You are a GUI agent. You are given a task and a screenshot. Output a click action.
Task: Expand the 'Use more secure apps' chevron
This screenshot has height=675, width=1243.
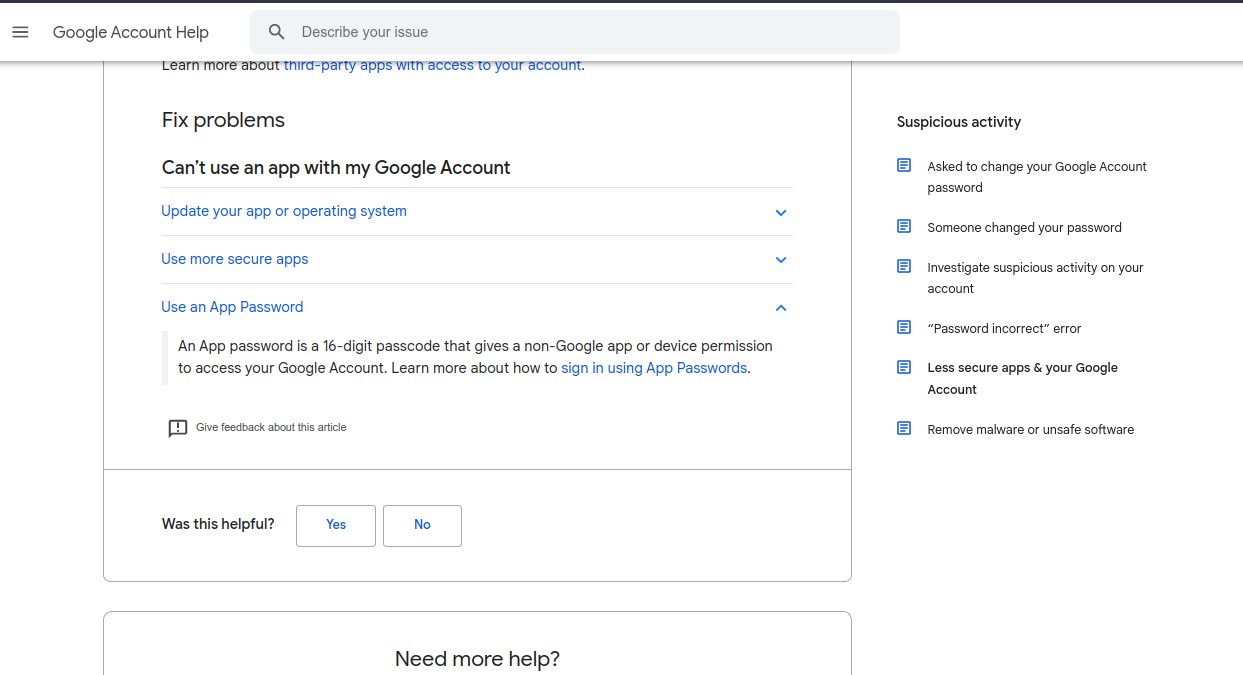781,260
